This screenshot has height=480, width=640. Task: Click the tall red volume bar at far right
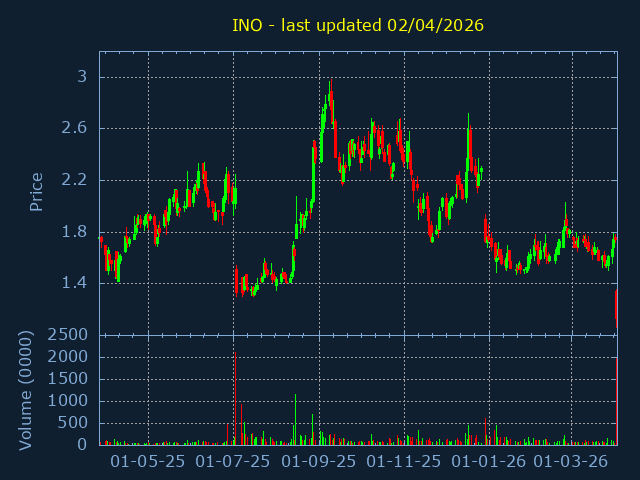coord(616,400)
